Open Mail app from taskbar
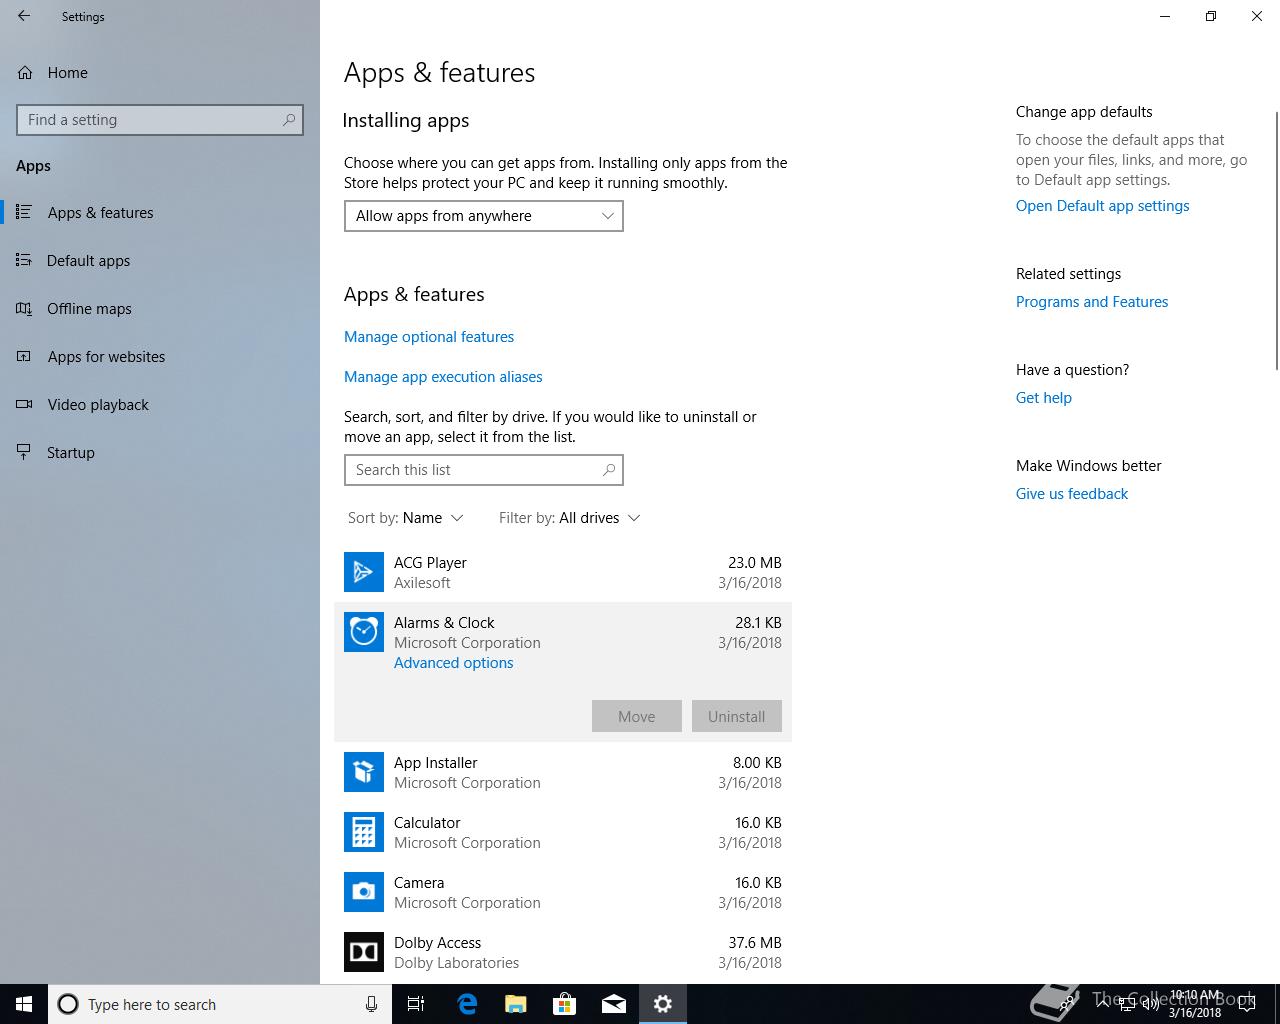Image resolution: width=1280 pixels, height=1024 pixels. [x=614, y=1004]
